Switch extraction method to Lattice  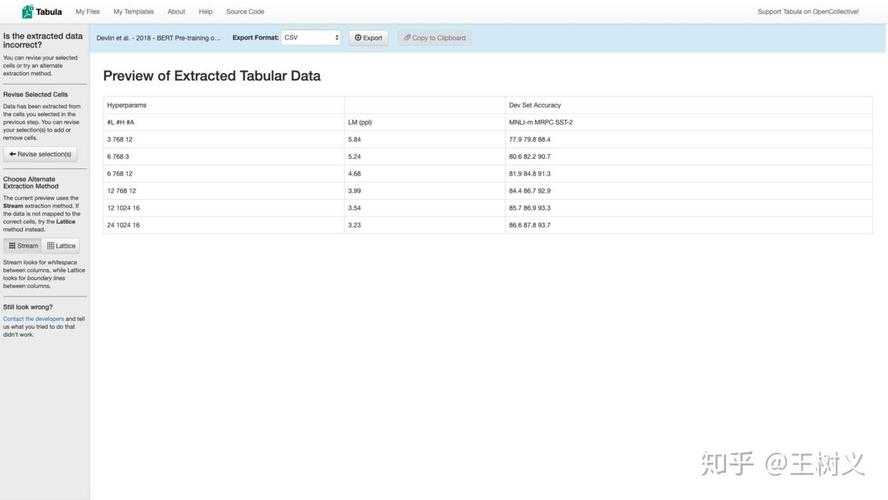click(x=61, y=245)
